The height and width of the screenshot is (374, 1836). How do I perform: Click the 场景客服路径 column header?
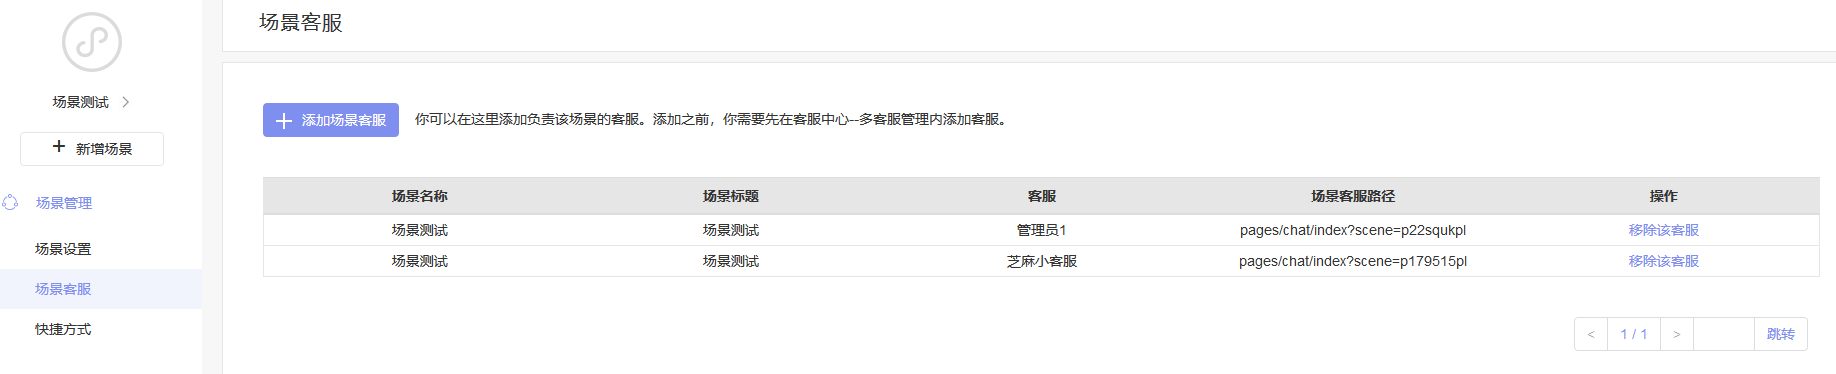coord(1353,196)
